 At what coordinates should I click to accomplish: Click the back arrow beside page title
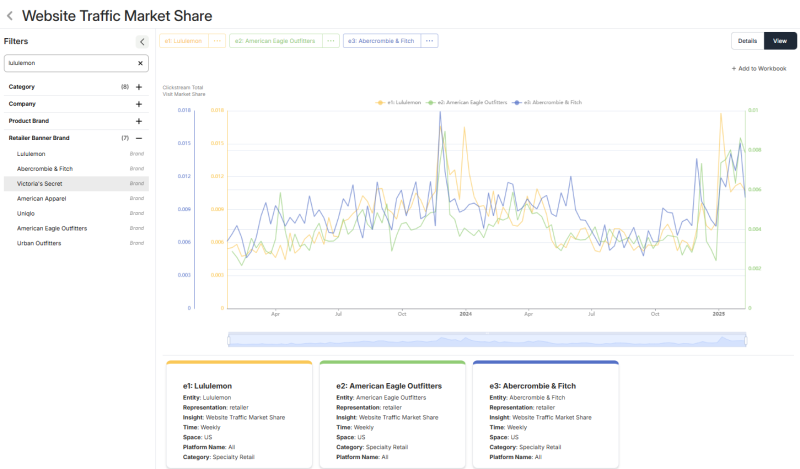10,16
